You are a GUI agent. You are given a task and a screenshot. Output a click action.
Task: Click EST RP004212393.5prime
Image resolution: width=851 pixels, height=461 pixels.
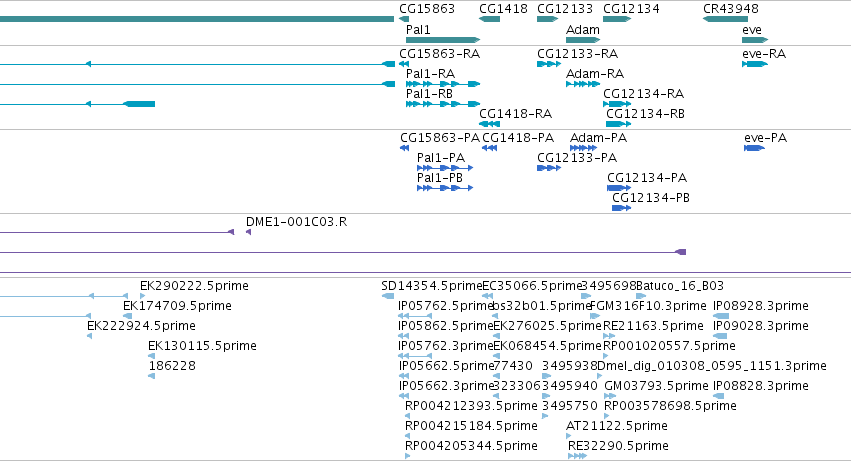pos(471,407)
